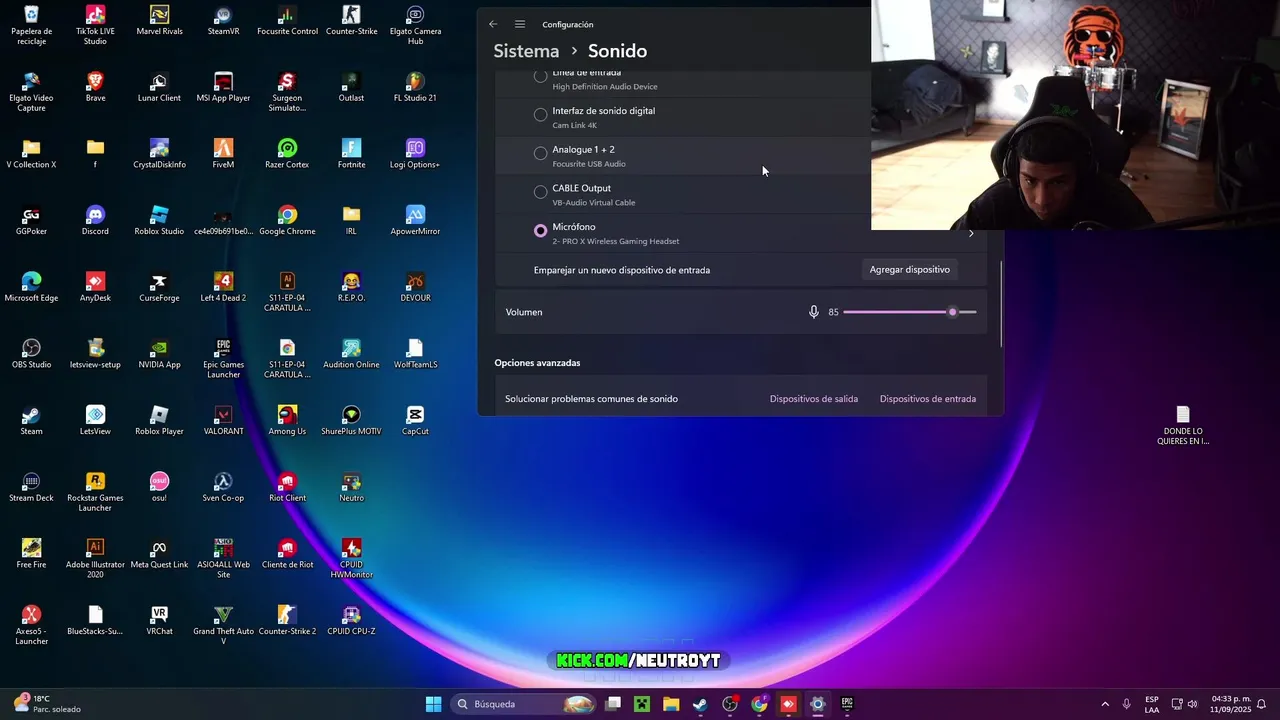Show hidden system tray icons

(x=1105, y=704)
